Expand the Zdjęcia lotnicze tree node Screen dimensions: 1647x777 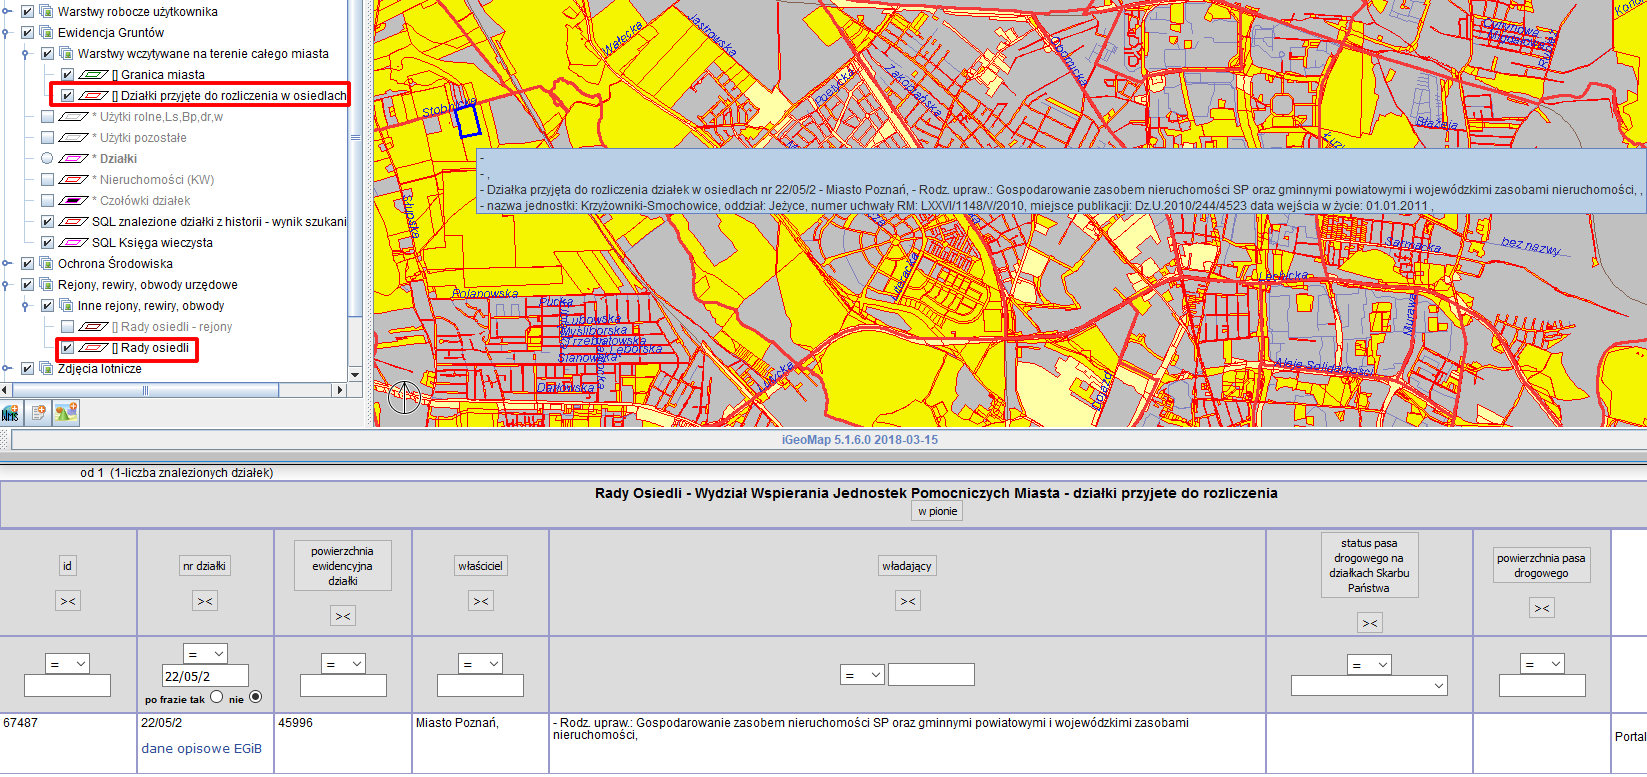[x=7, y=369]
